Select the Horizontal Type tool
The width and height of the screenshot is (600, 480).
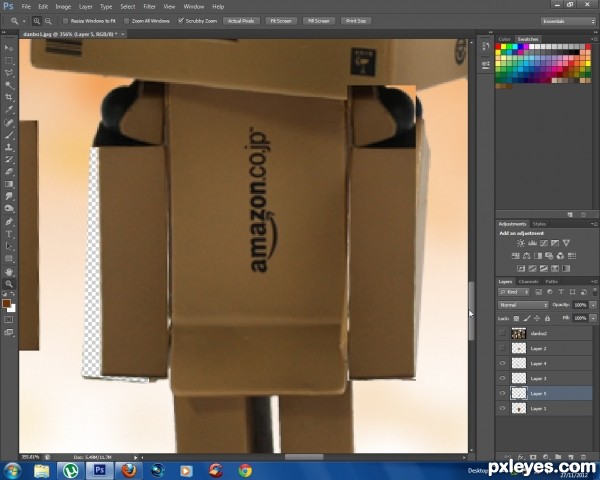[x=9, y=234]
